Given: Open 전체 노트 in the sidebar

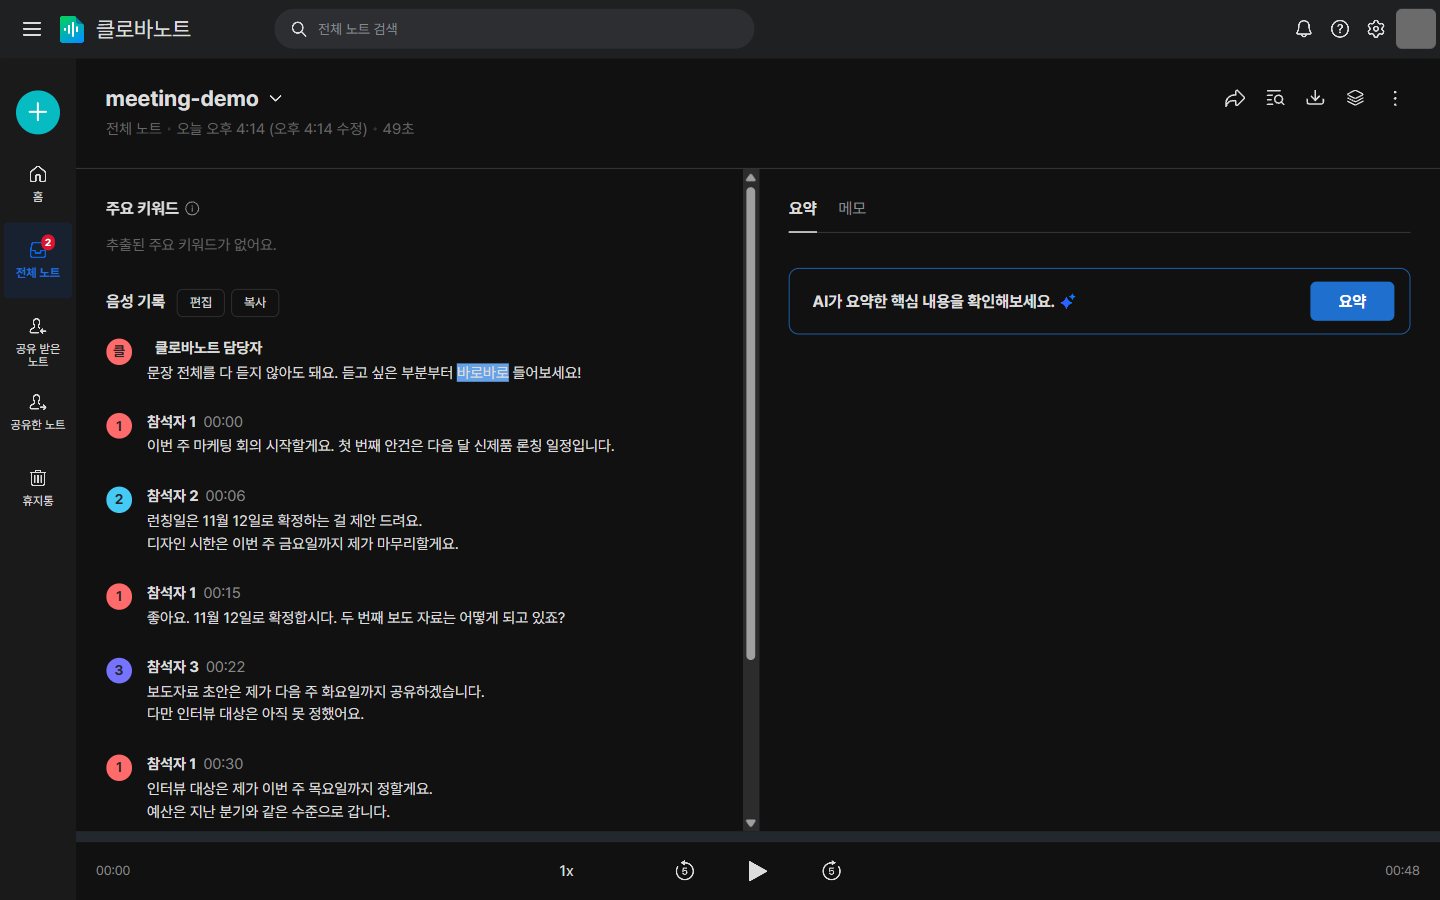Looking at the screenshot, I should [38, 260].
